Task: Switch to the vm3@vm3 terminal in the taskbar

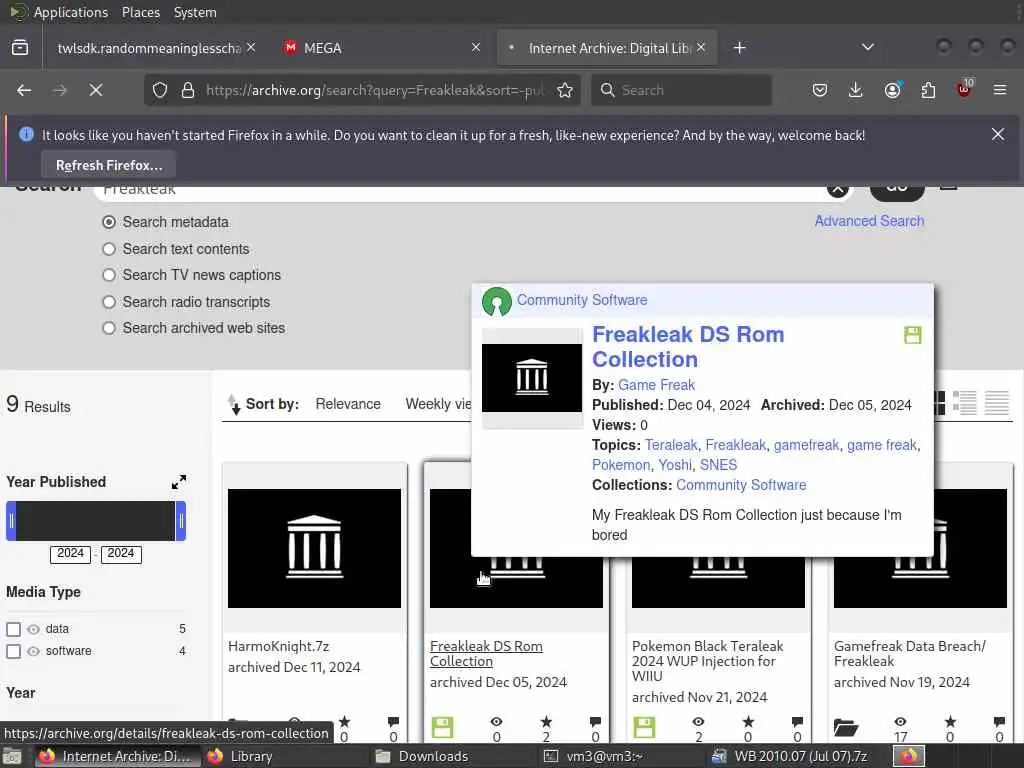Action: coord(593,756)
